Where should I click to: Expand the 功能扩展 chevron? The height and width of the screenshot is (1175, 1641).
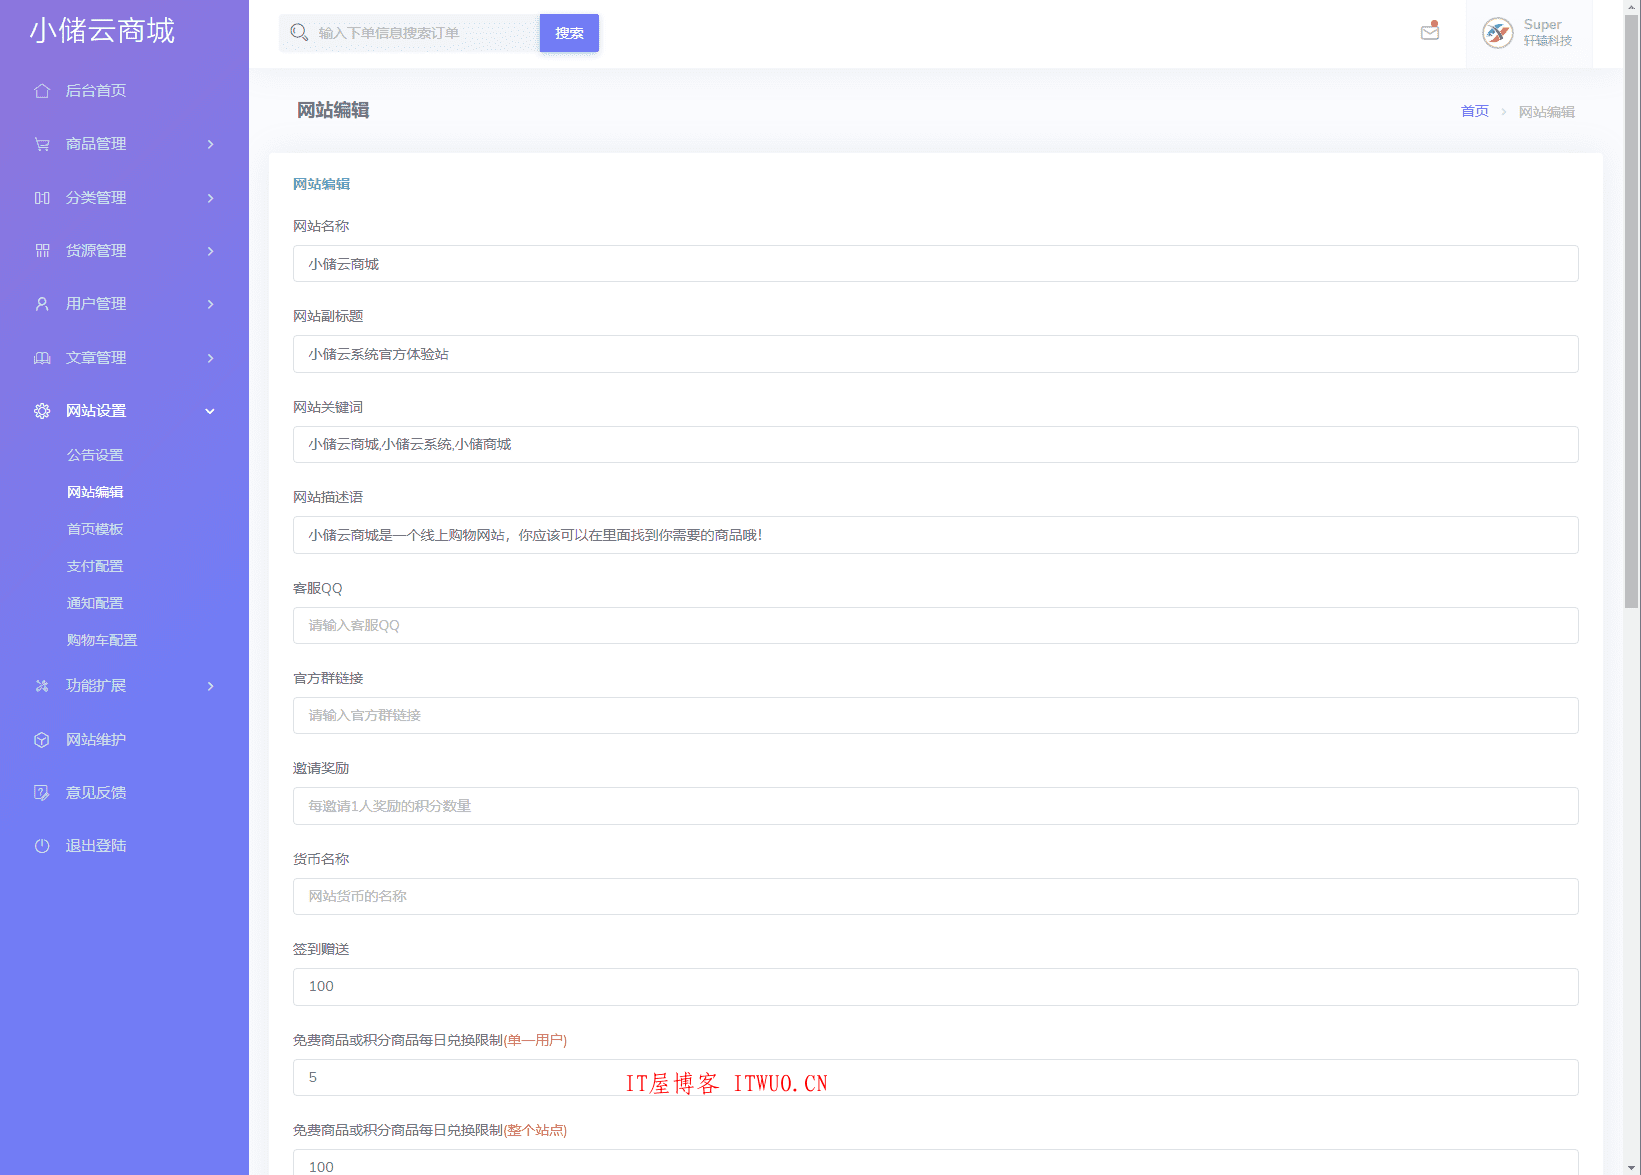[210, 686]
